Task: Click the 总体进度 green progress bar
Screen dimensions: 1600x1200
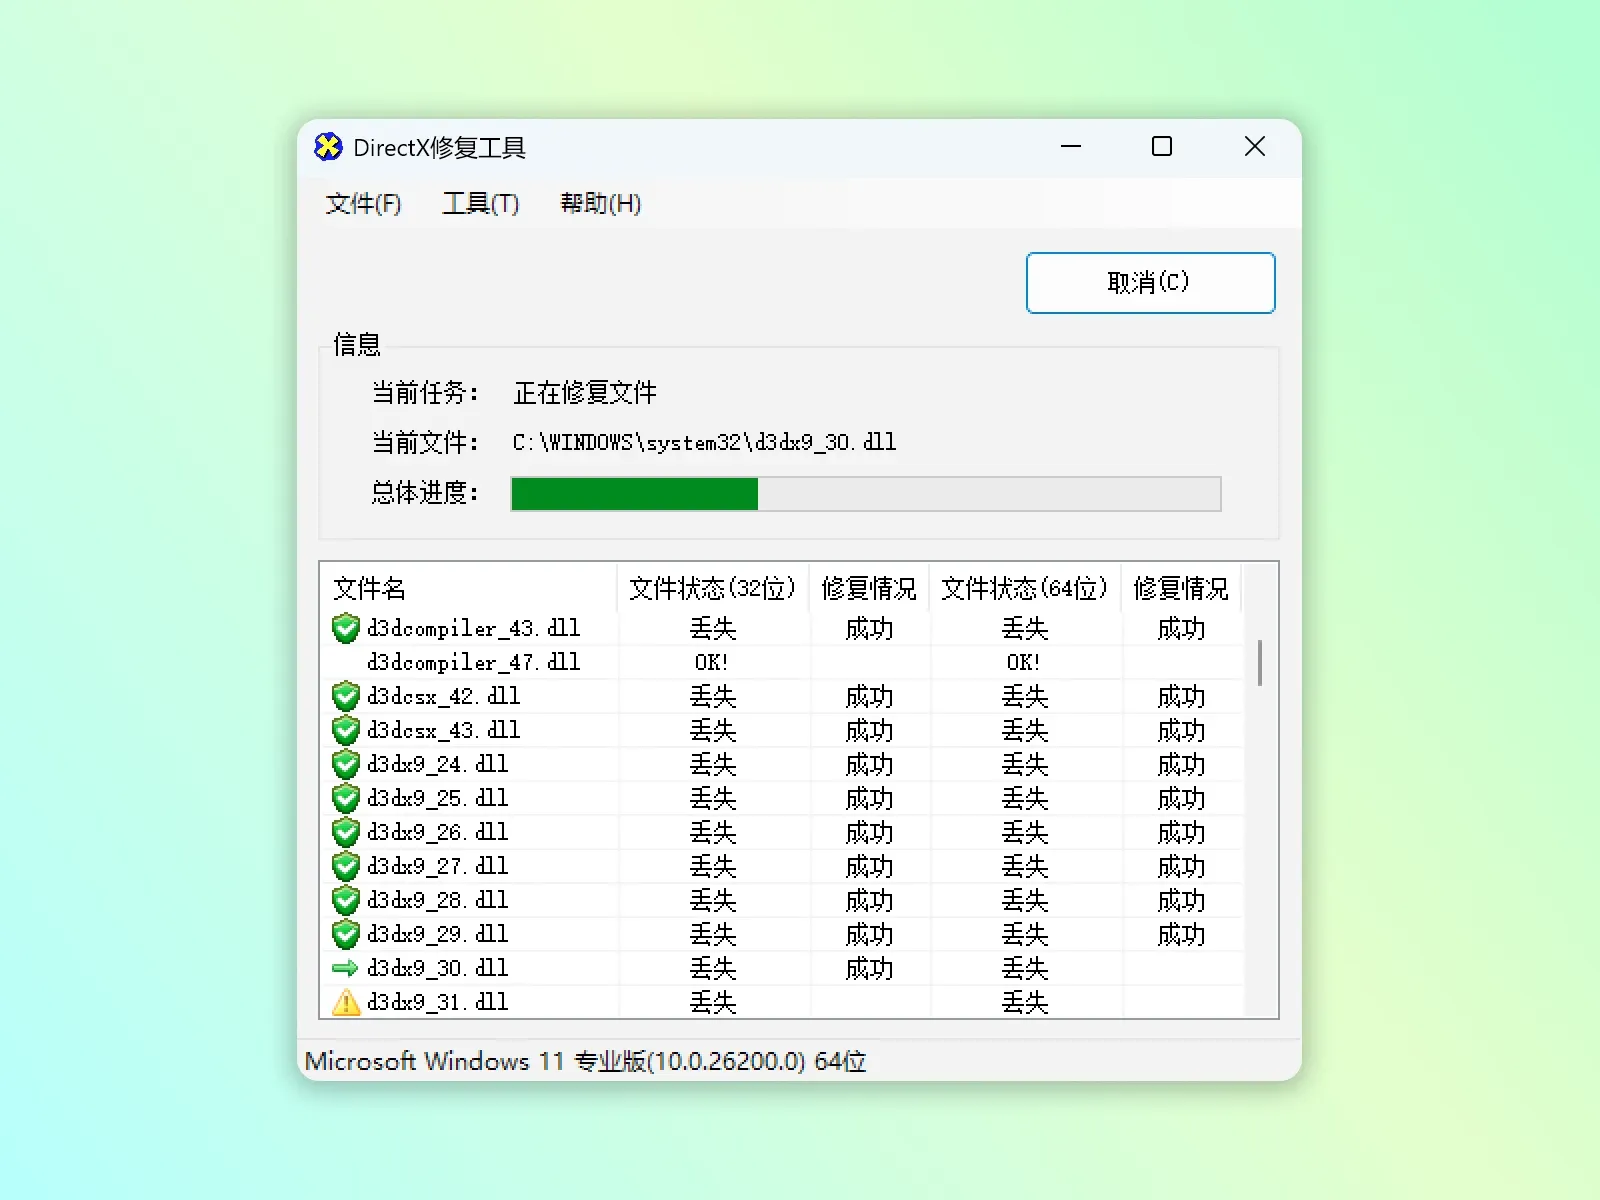Action: coord(866,494)
